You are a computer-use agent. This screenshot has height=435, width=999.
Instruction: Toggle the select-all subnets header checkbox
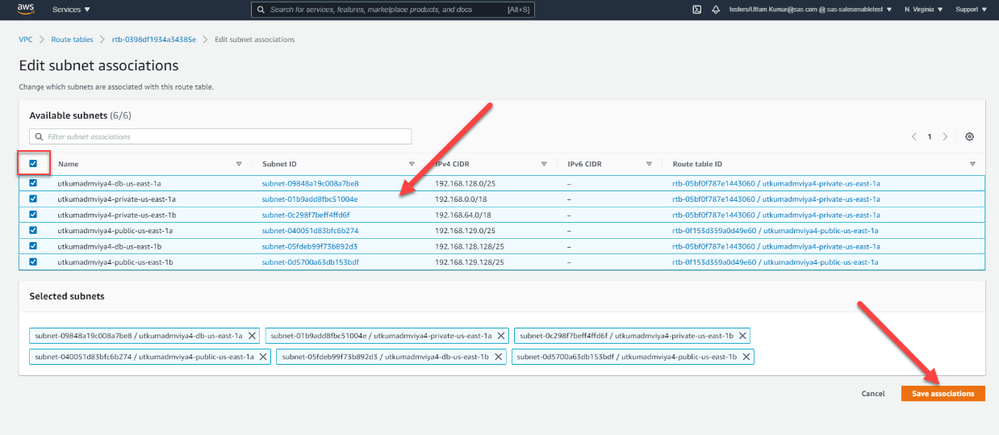click(33, 164)
